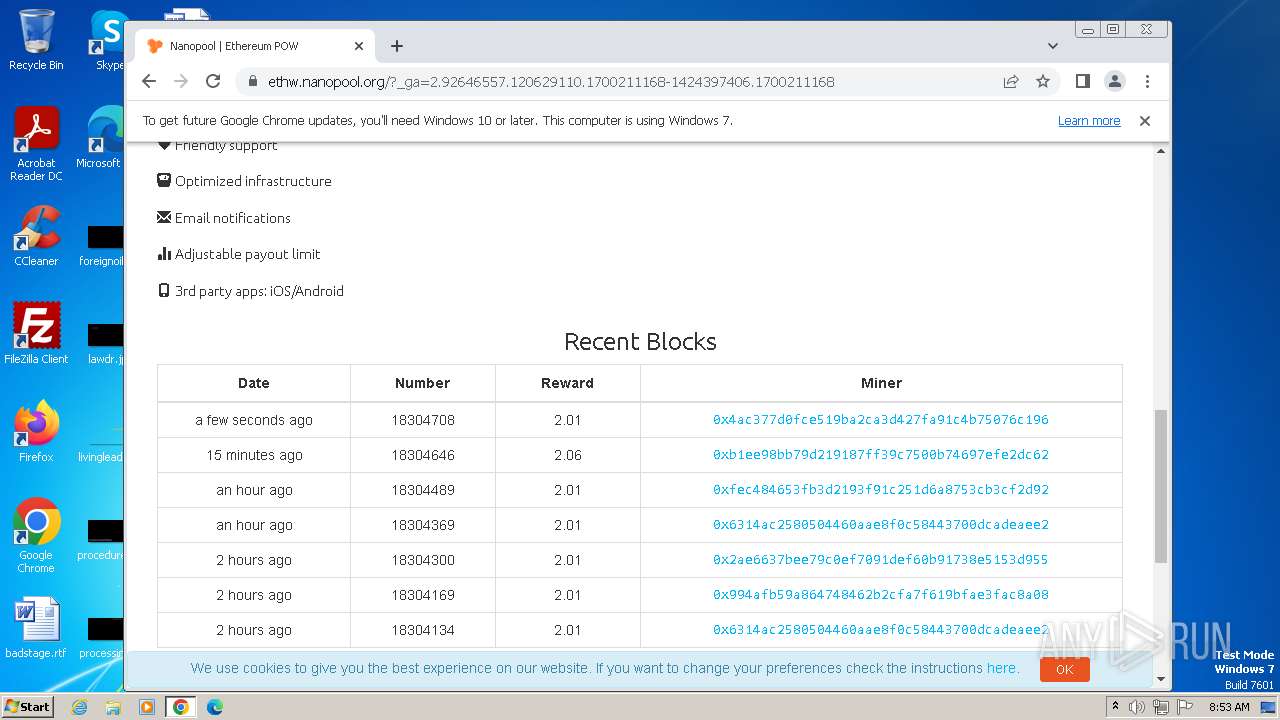Click block number 18304646
This screenshot has height=720, width=1280.
[423, 455]
